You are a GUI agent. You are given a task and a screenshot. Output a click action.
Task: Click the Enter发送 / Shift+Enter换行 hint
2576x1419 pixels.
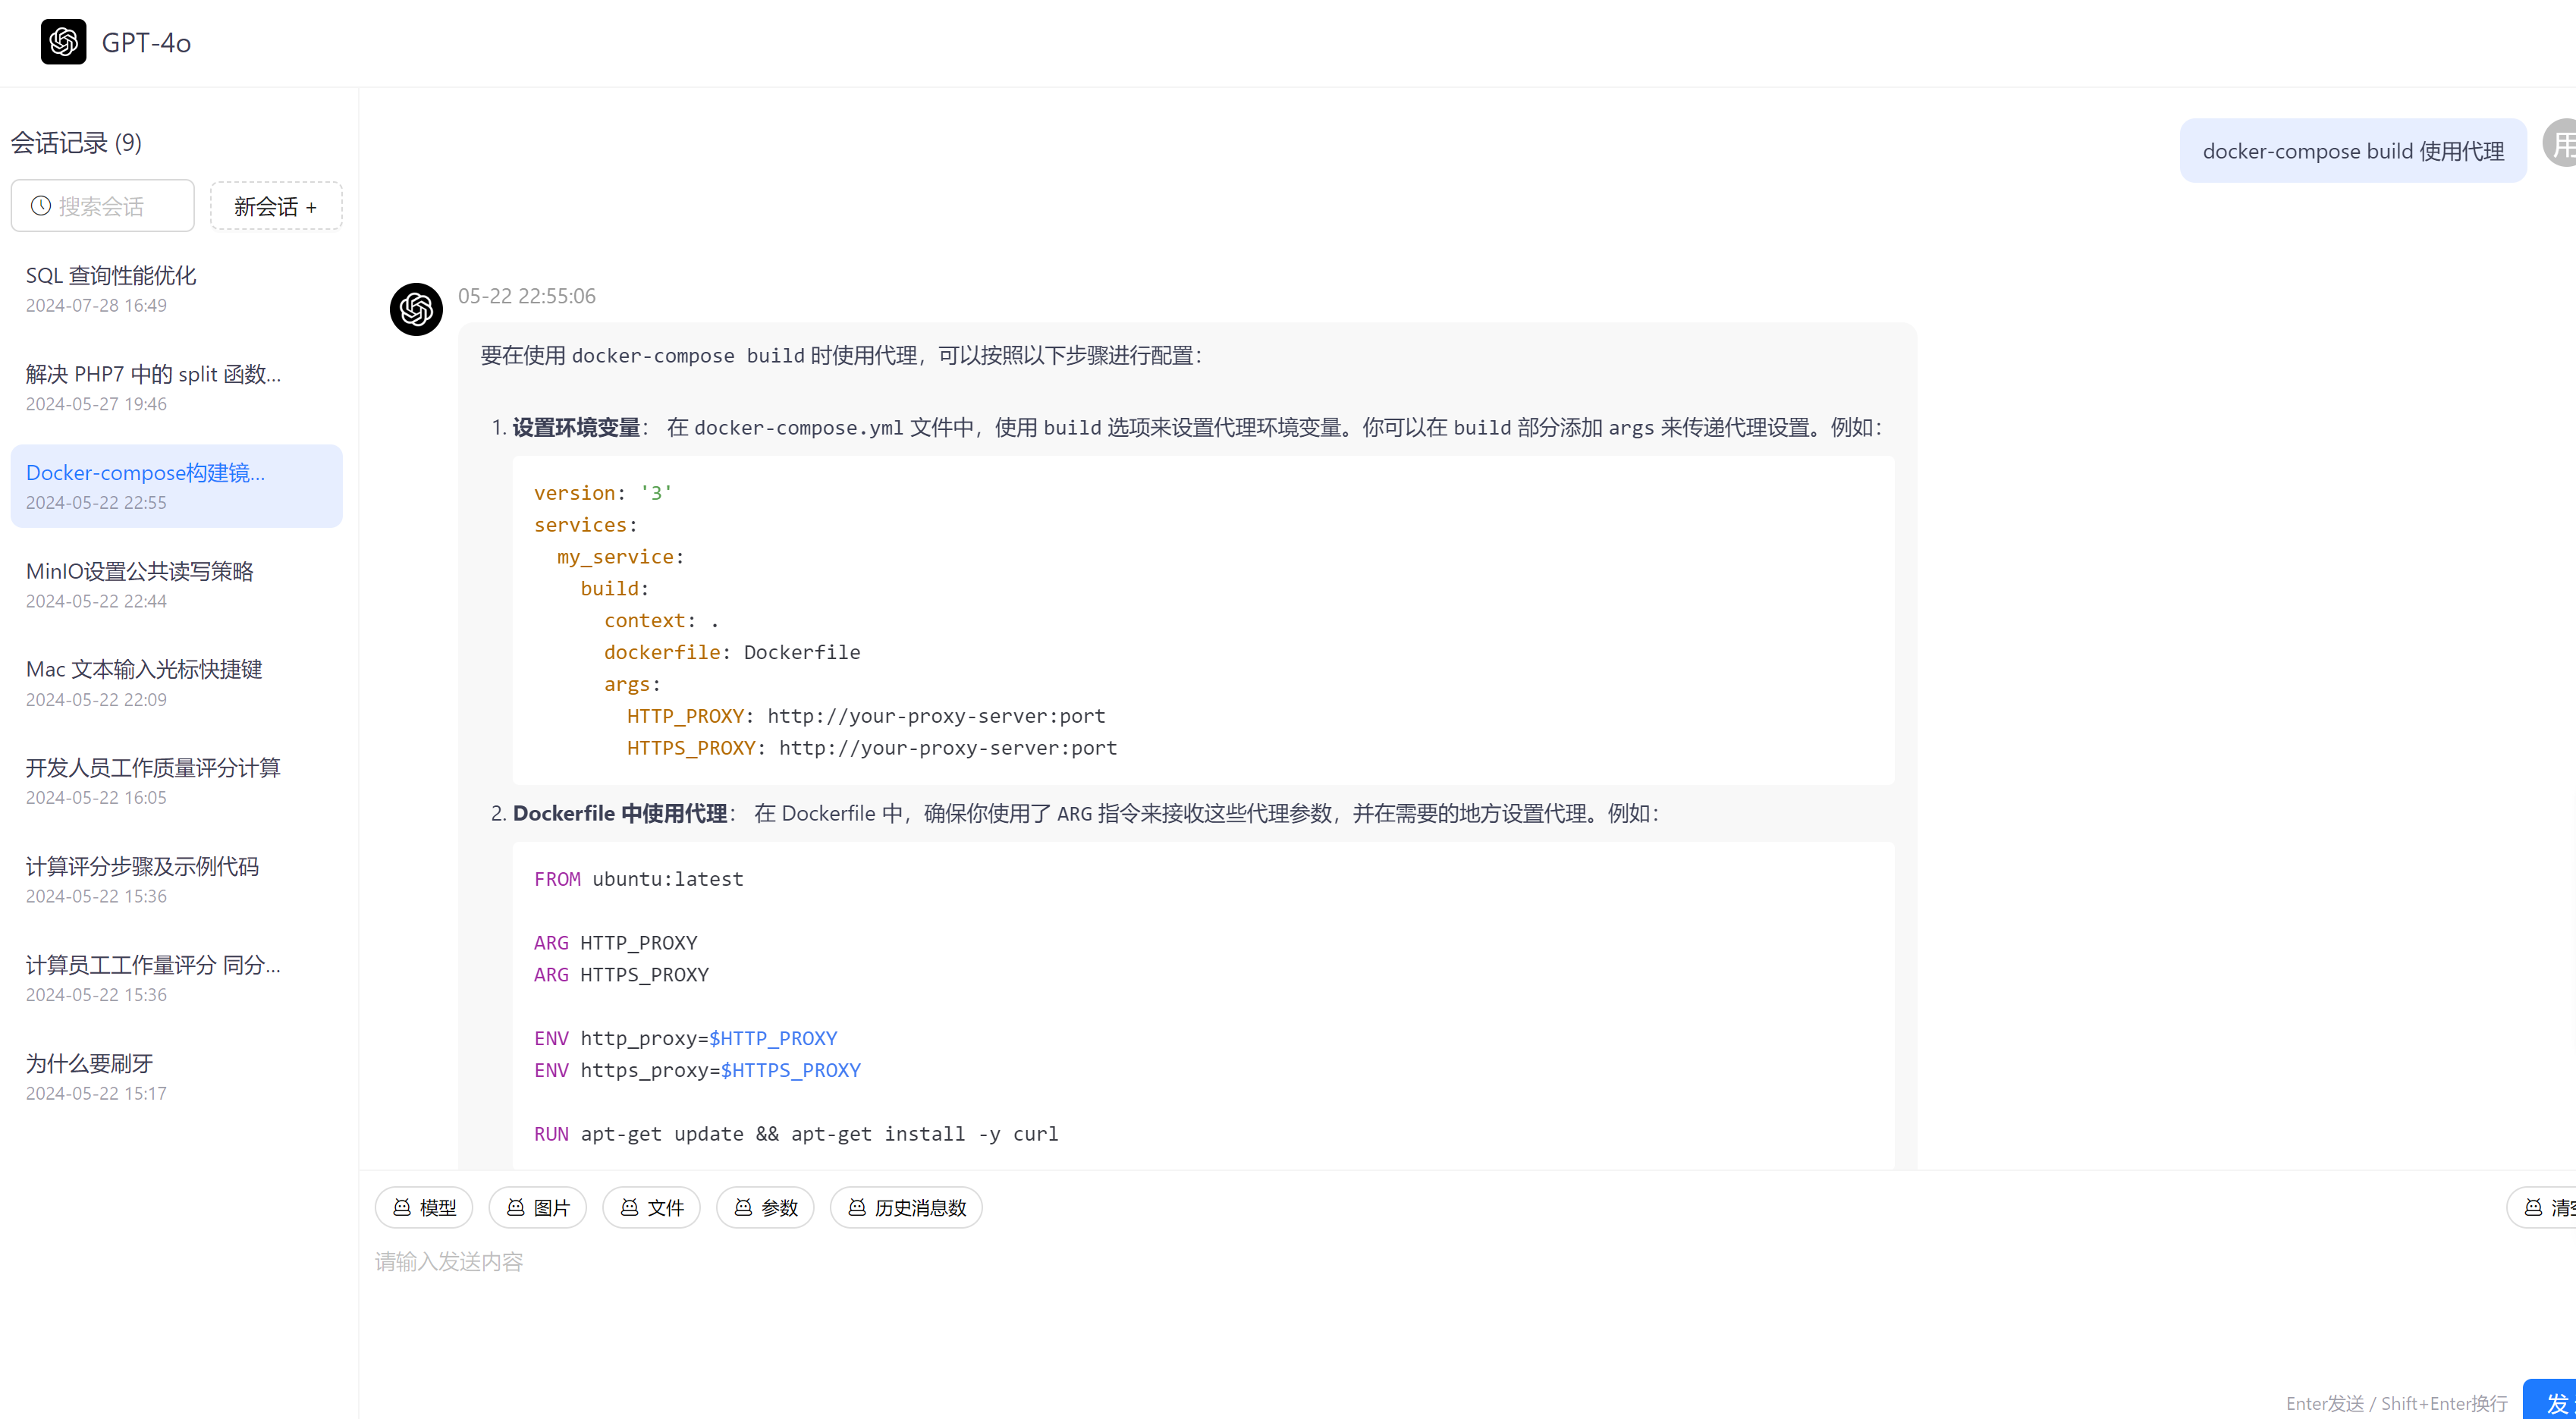point(2397,1403)
